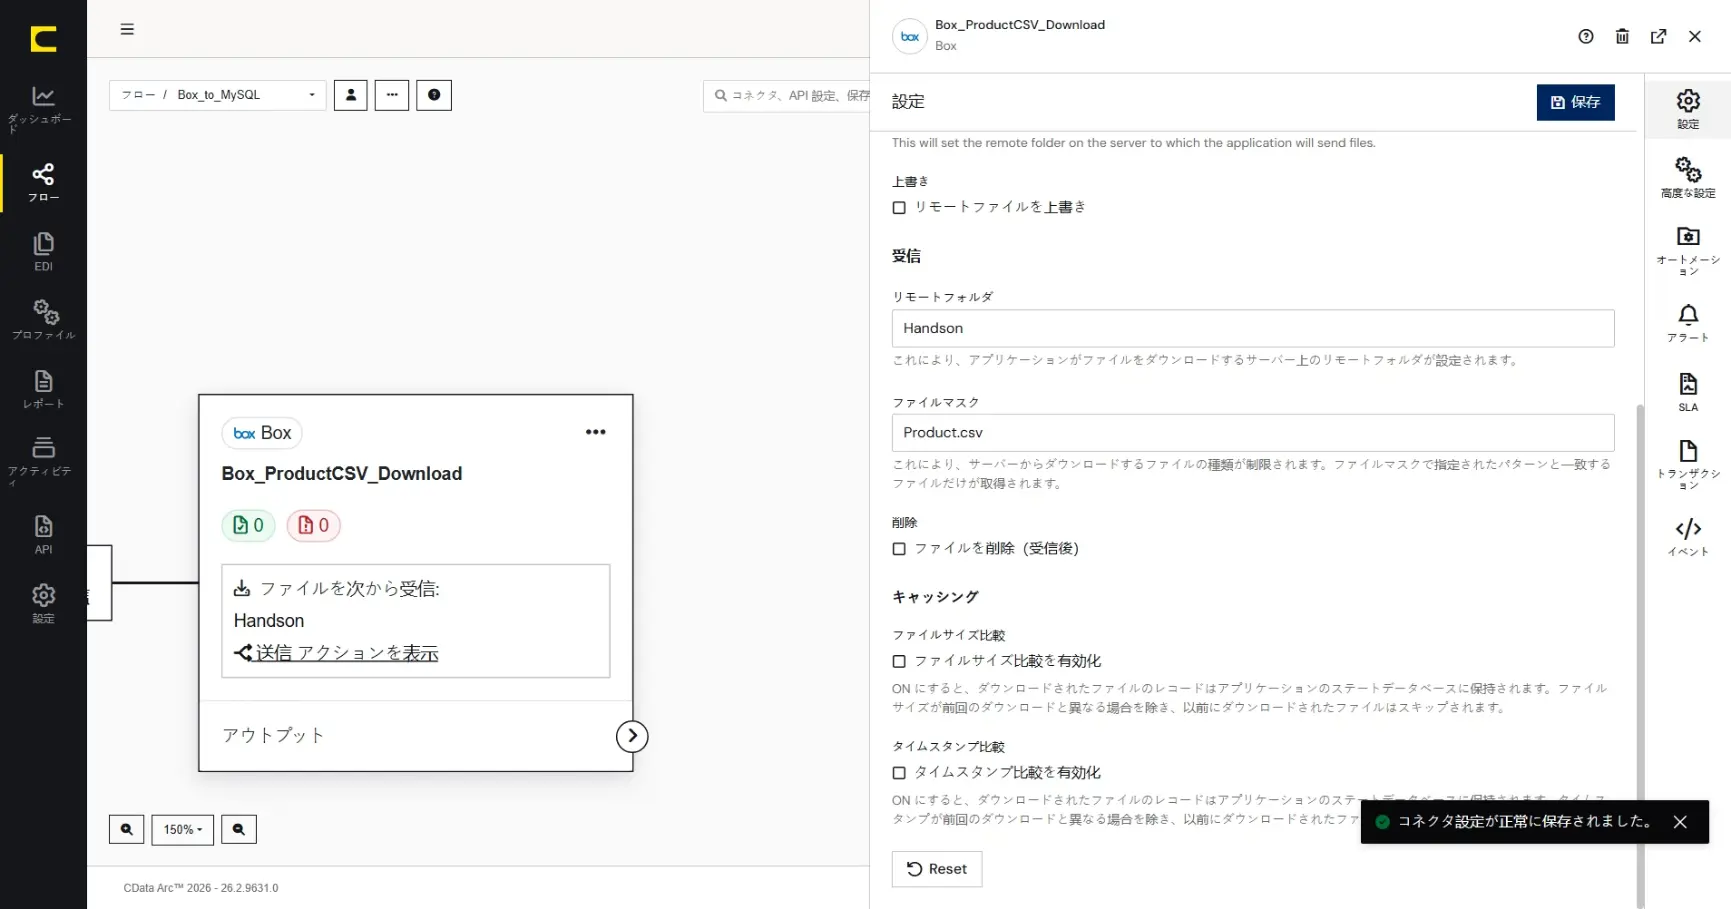Click the Reset button

click(937, 869)
